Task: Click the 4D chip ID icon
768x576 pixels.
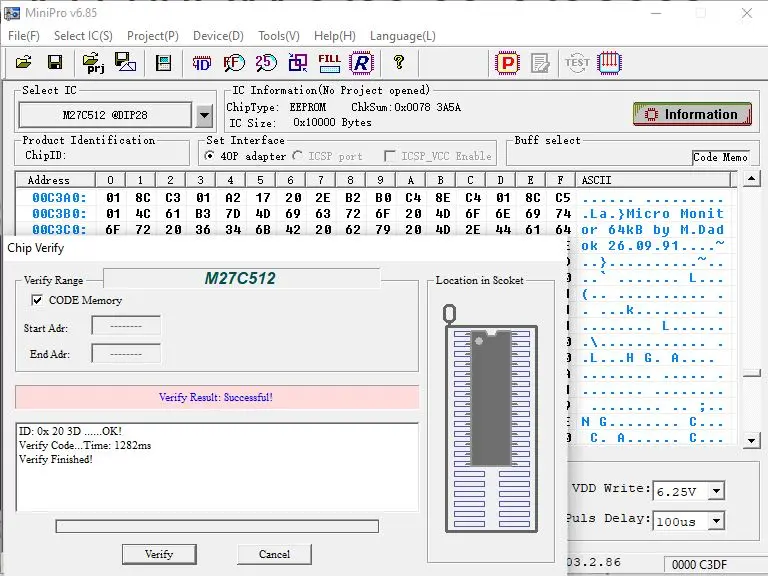Action: click(x=201, y=63)
